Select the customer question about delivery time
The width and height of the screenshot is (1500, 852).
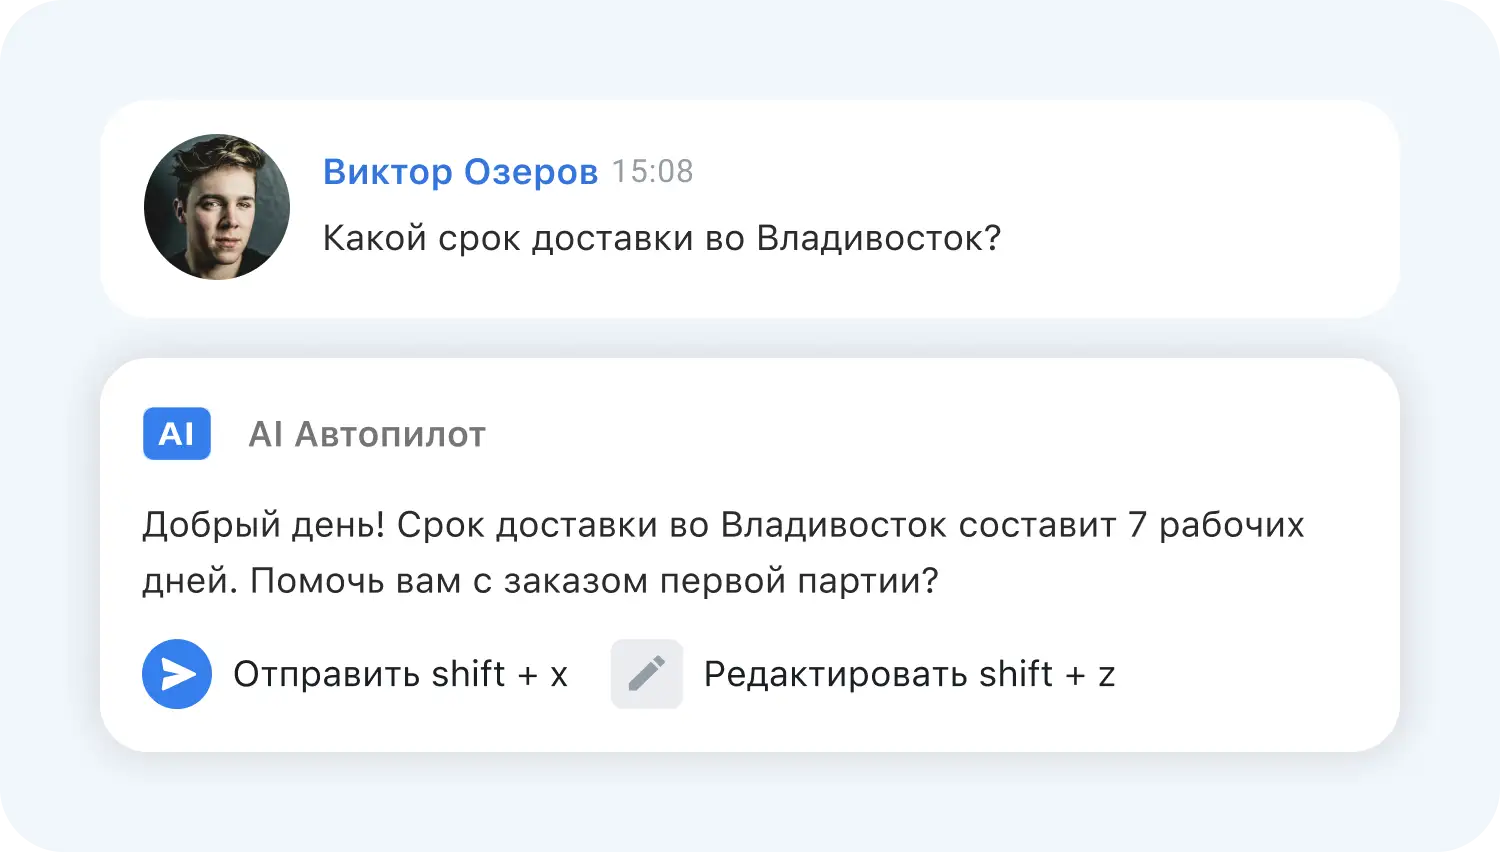pyautogui.click(x=661, y=239)
